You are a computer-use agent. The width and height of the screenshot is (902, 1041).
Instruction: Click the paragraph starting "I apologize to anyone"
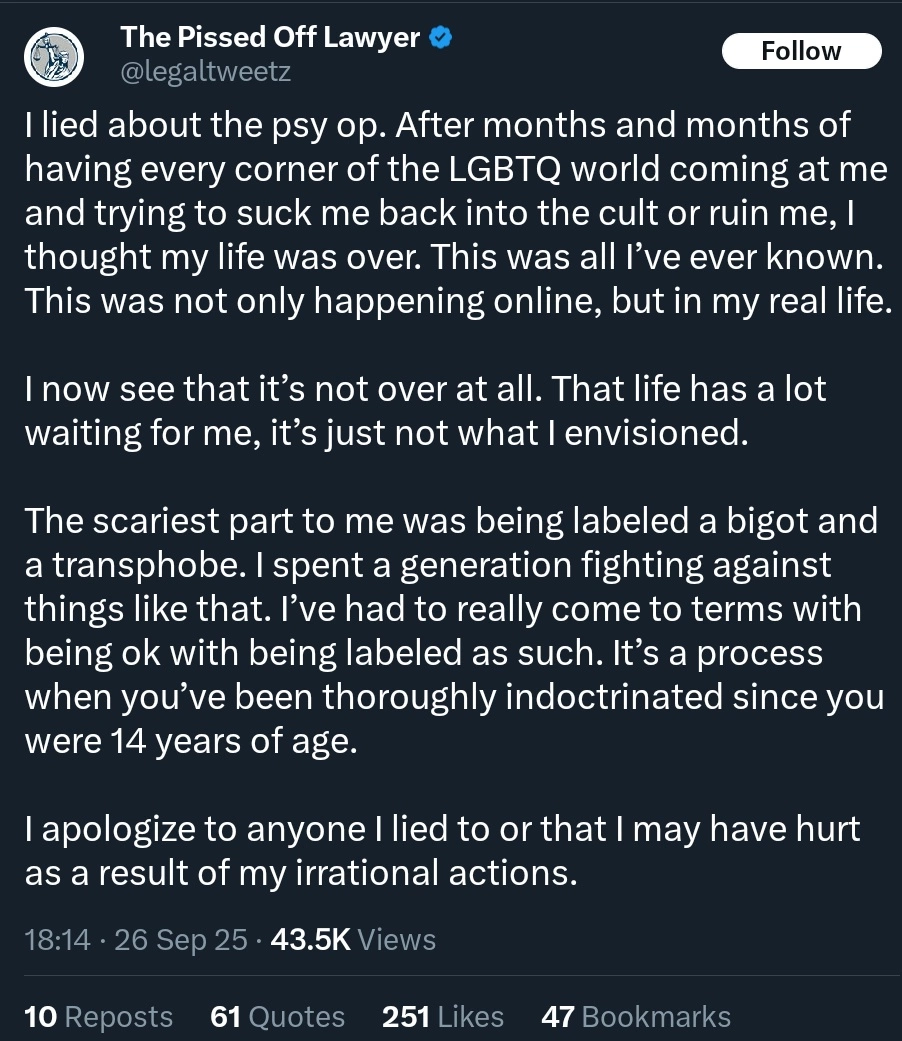click(442, 851)
